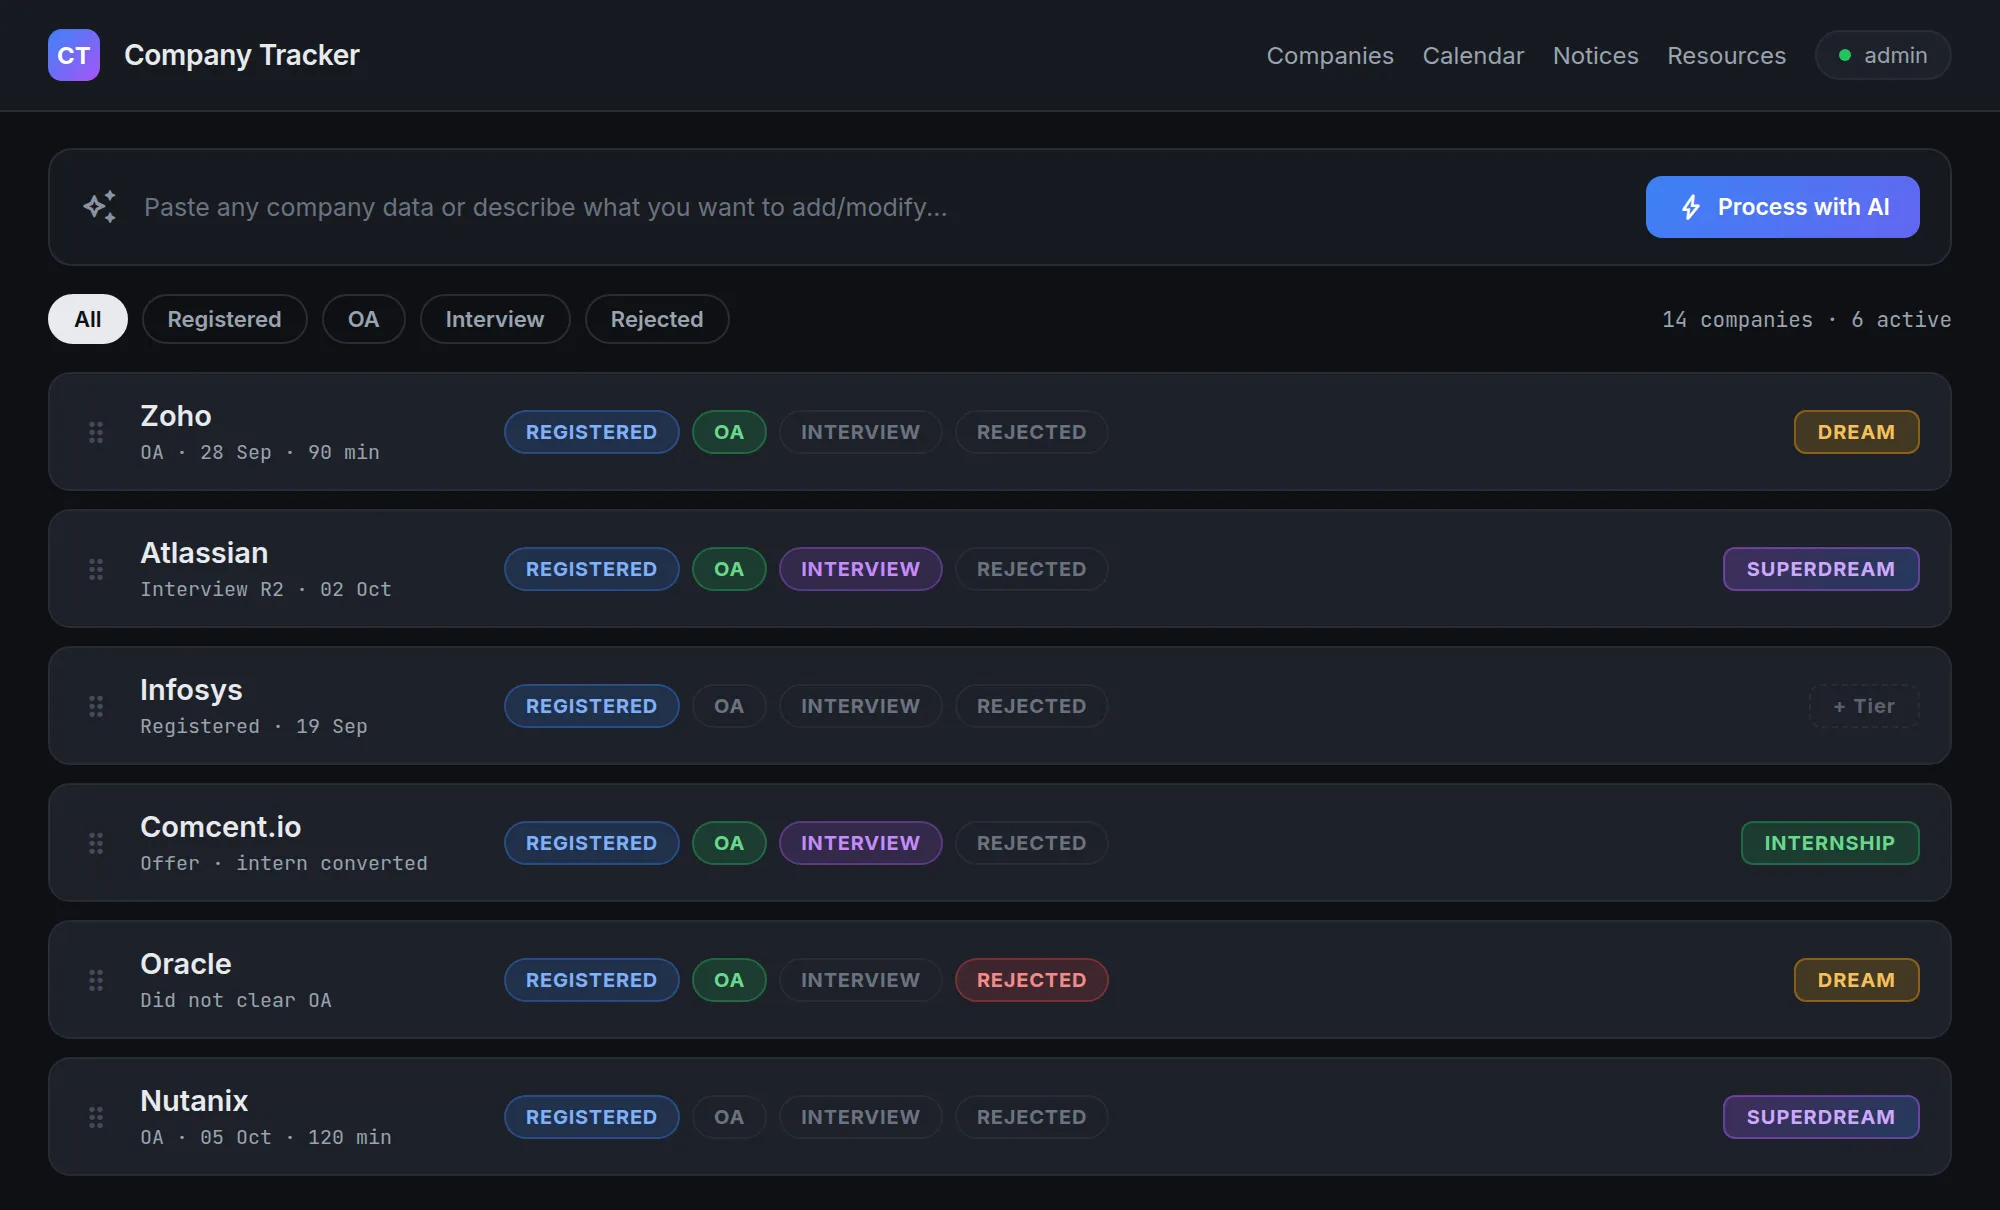Open the Atlassian company entry
The width and height of the screenshot is (2000, 1210).
pyautogui.click(x=1000, y=569)
